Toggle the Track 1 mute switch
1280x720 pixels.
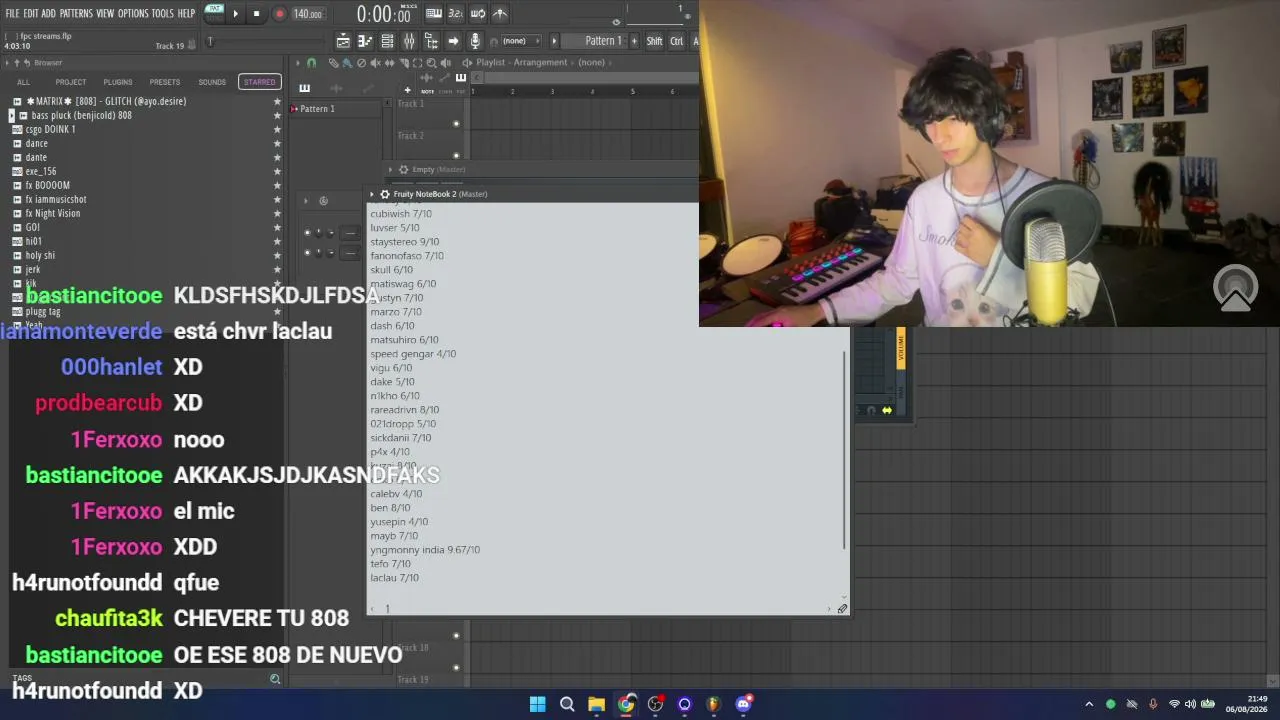pyautogui.click(x=456, y=124)
